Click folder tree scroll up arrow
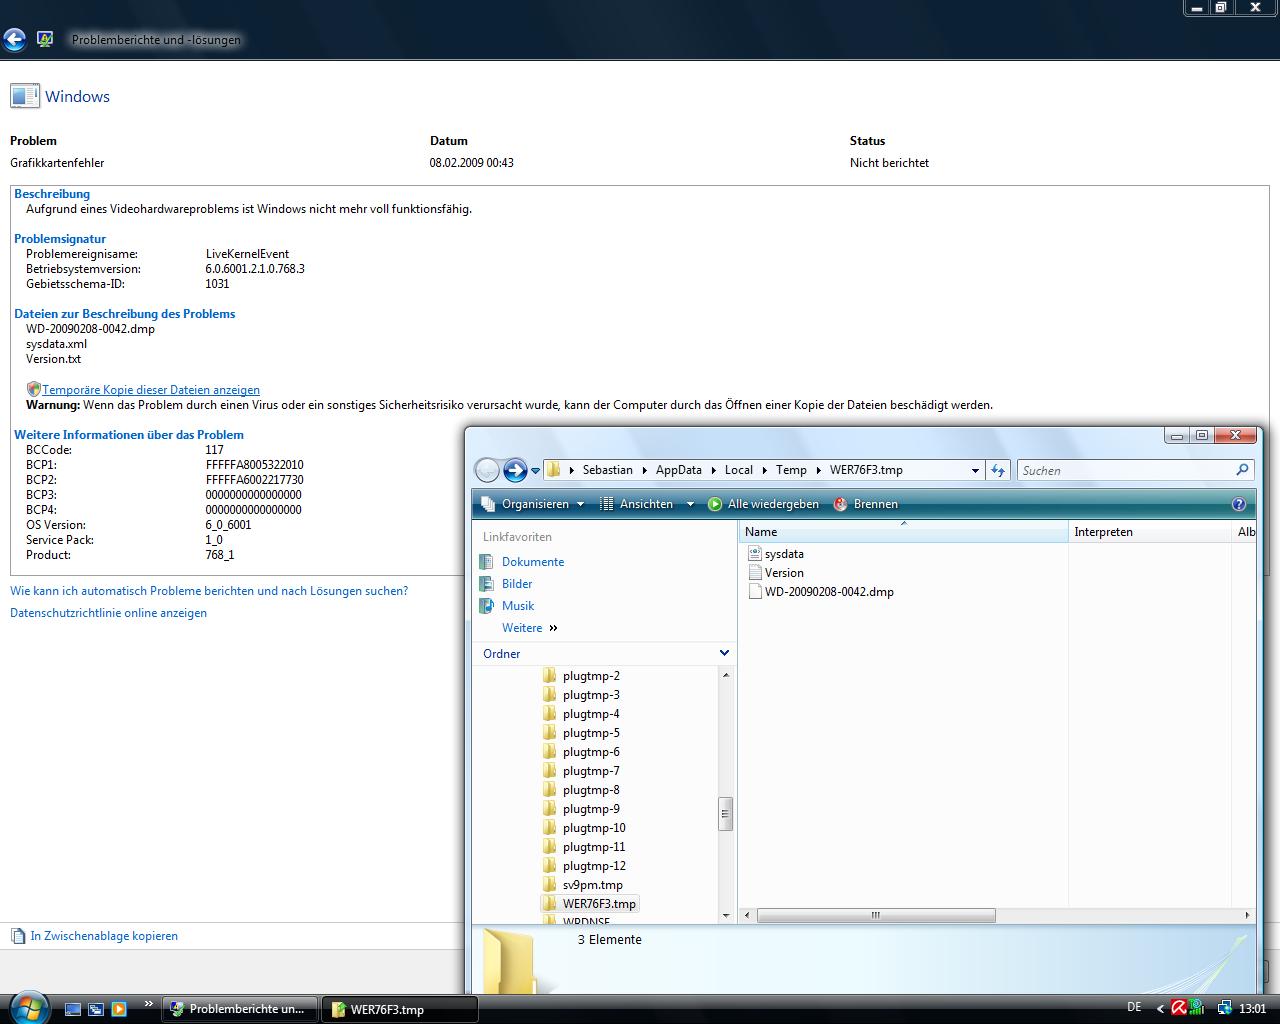The height and width of the screenshot is (1024, 1280). click(x=726, y=675)
